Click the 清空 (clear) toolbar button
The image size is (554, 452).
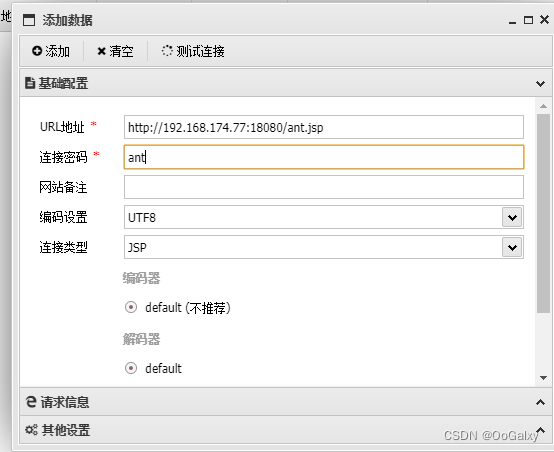[x=115, y=51]
